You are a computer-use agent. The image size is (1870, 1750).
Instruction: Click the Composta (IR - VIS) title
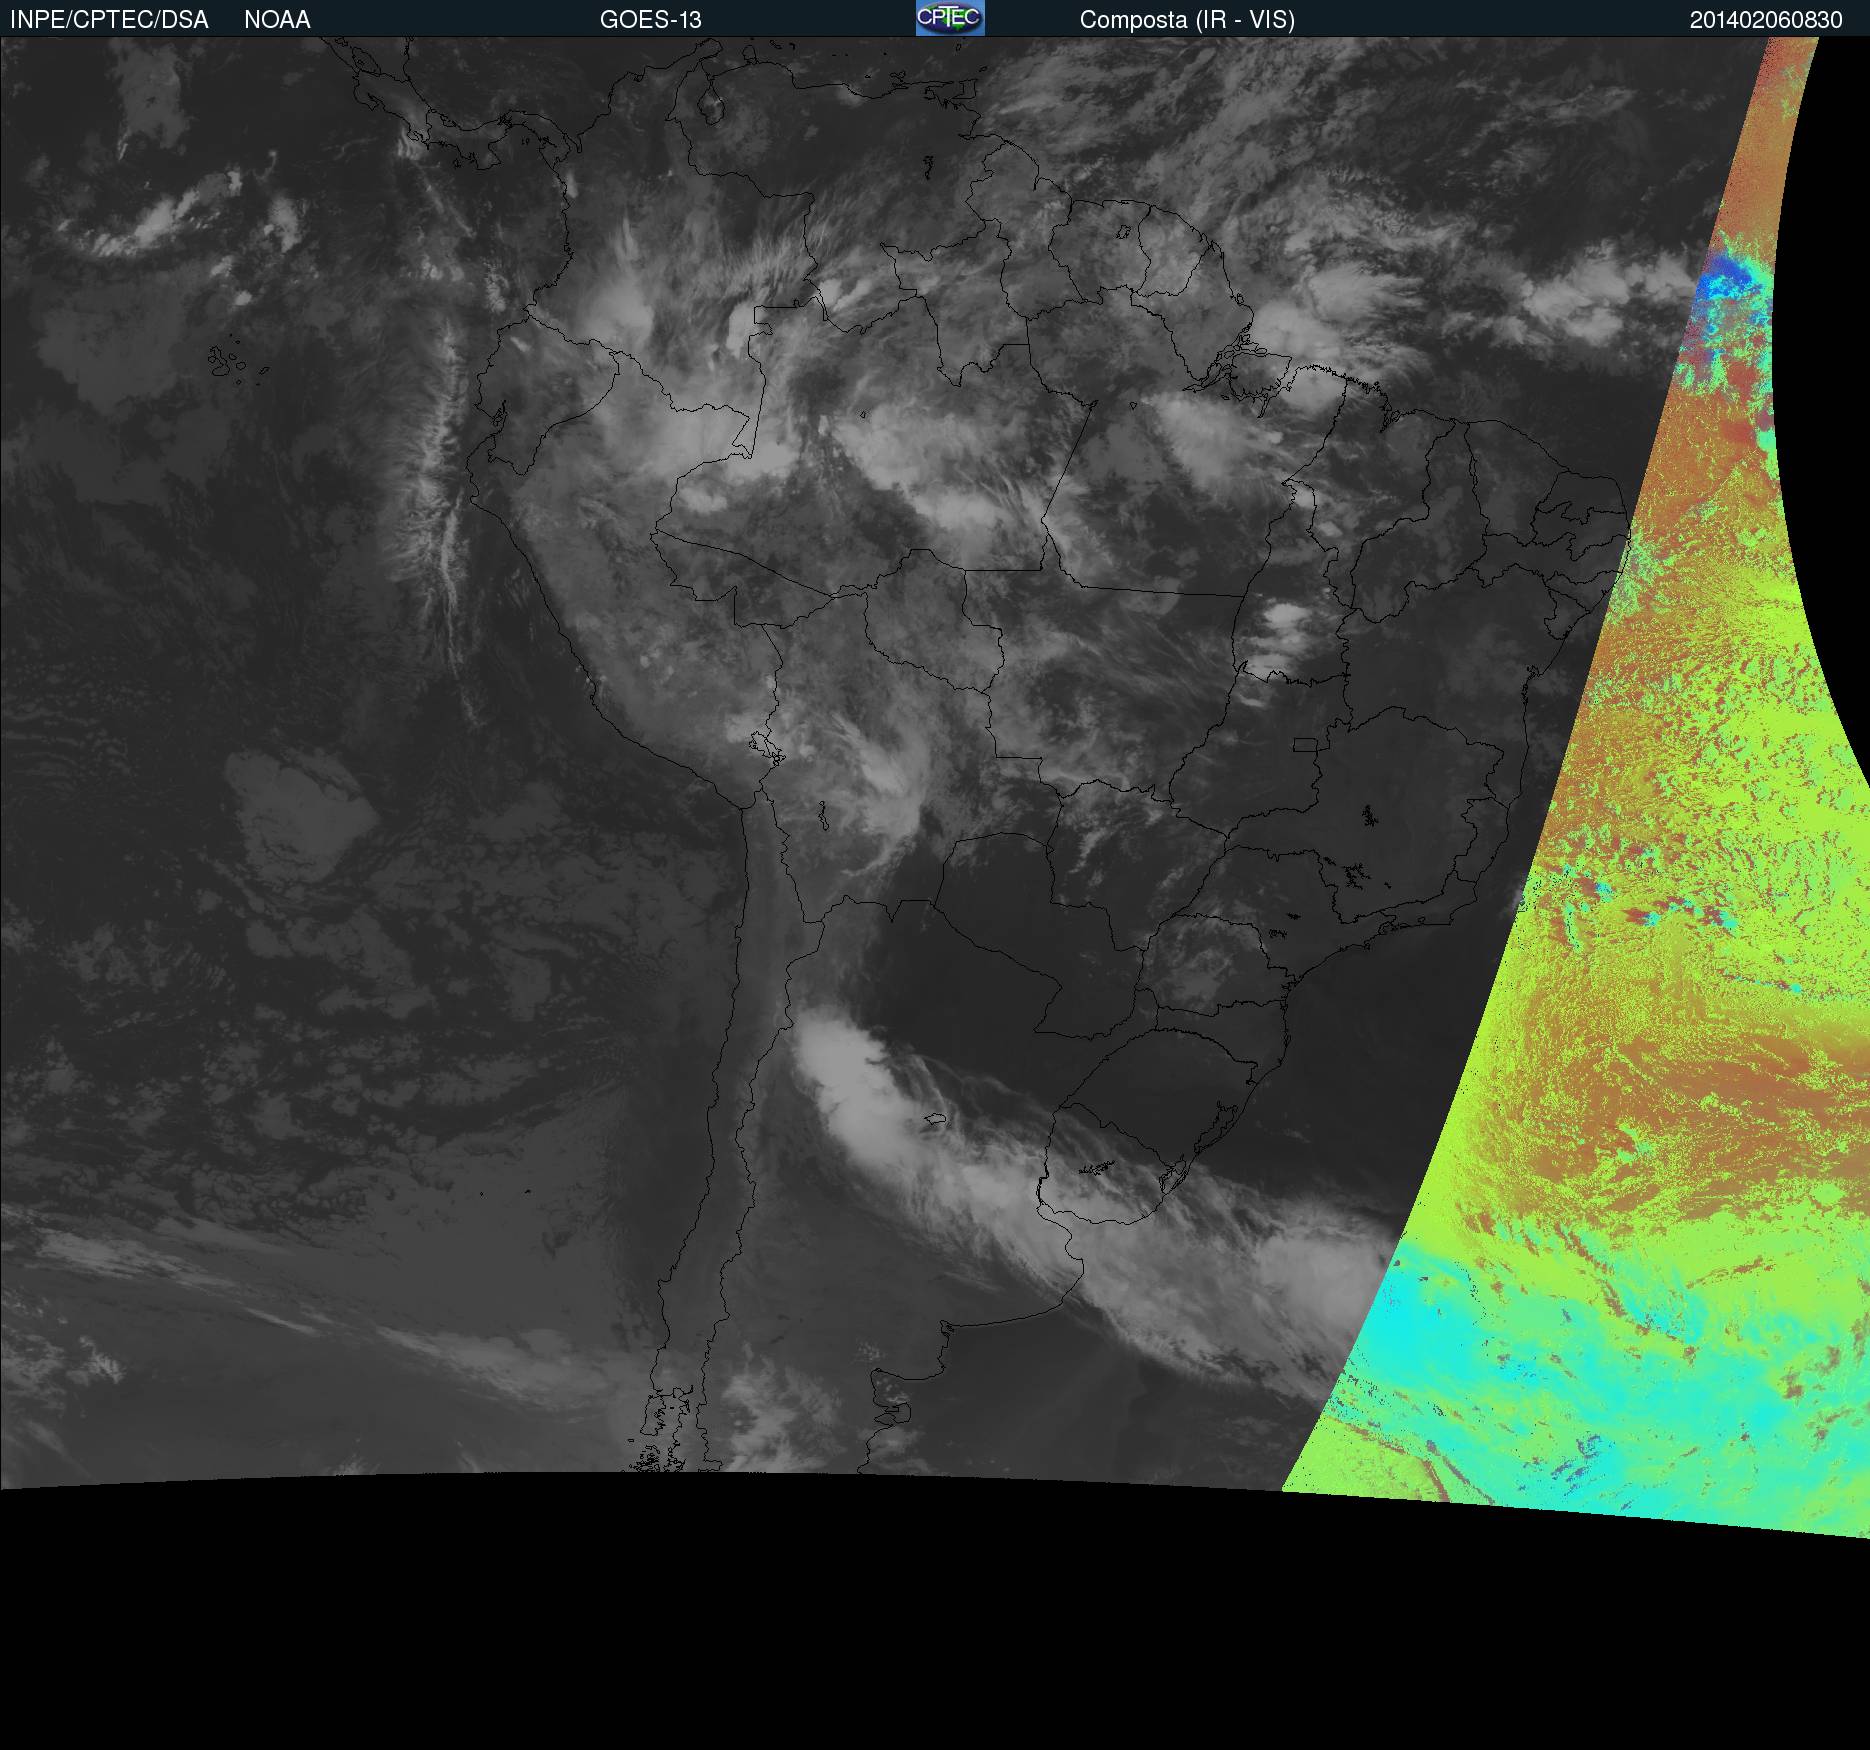[x=1187, y=20]
